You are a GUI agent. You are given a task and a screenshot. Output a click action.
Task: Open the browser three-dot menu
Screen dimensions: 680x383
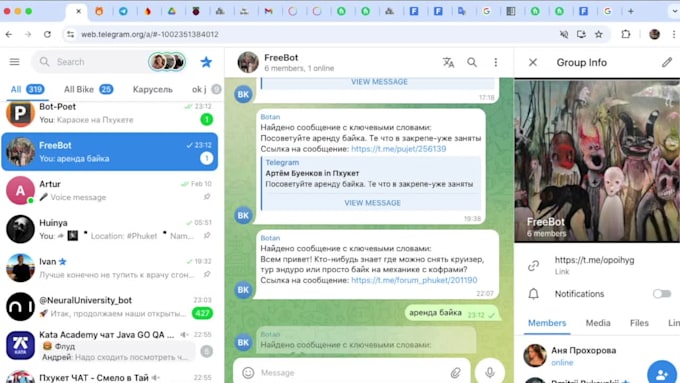[673, 34]
